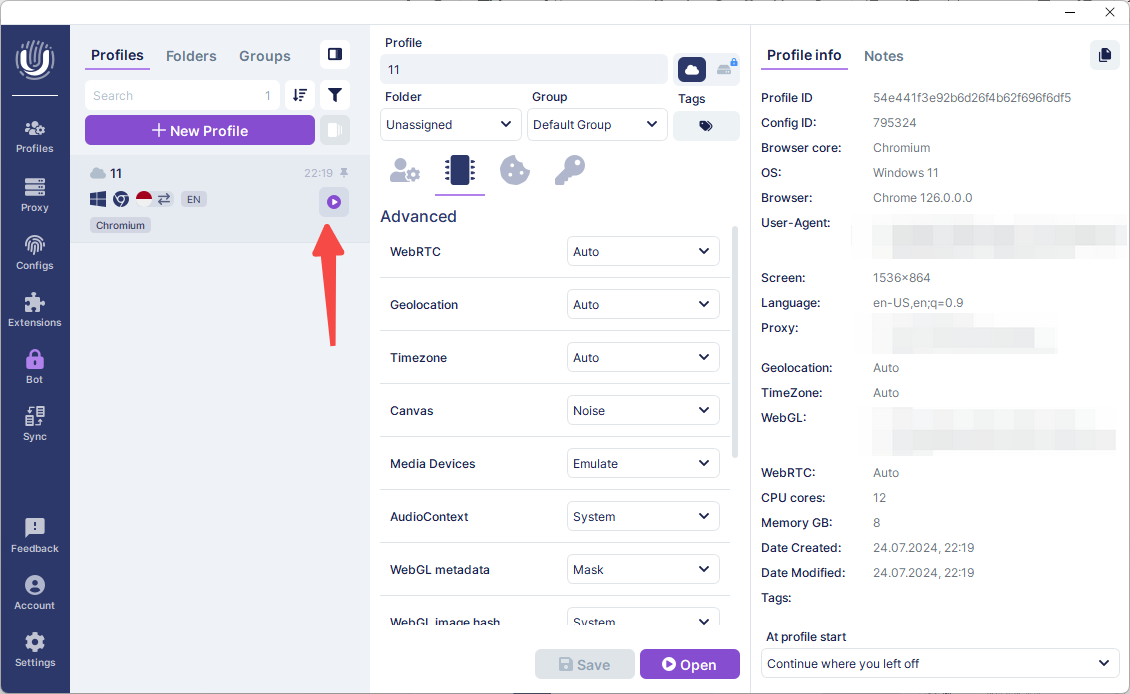Screen dimensions: 1130x694
Task: Switch to the cookies settings icon tab
Action: pyautogui.click(x=514, y=171)
